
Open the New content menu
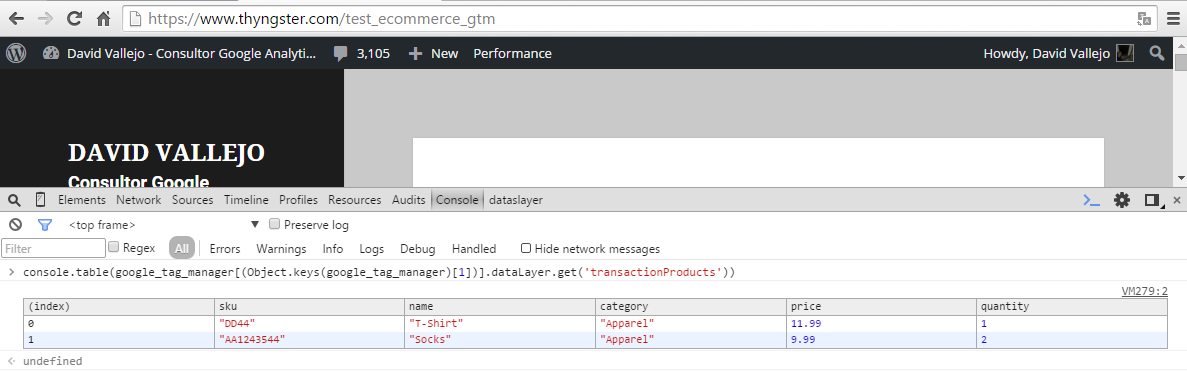click(x=434, y=53)
